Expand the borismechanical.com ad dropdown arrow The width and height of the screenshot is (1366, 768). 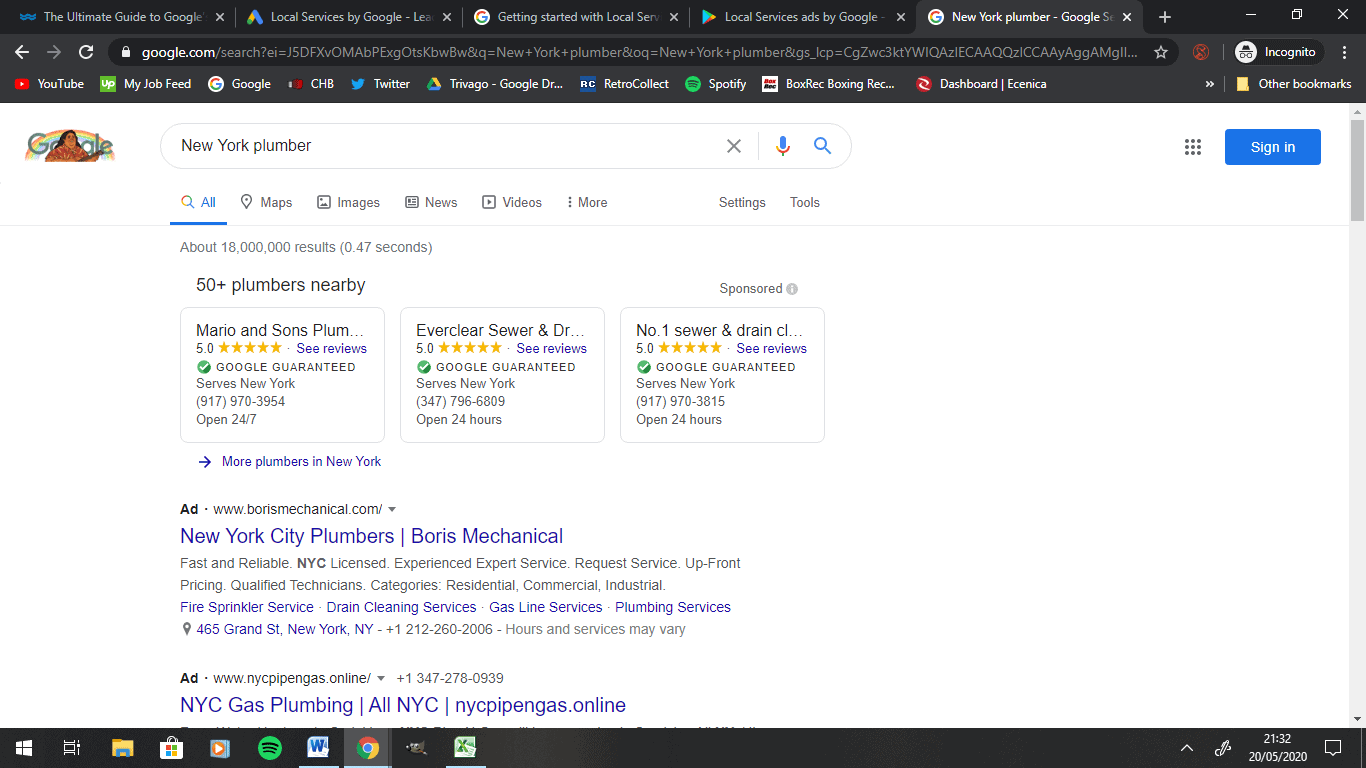click(x=392, y=509)
